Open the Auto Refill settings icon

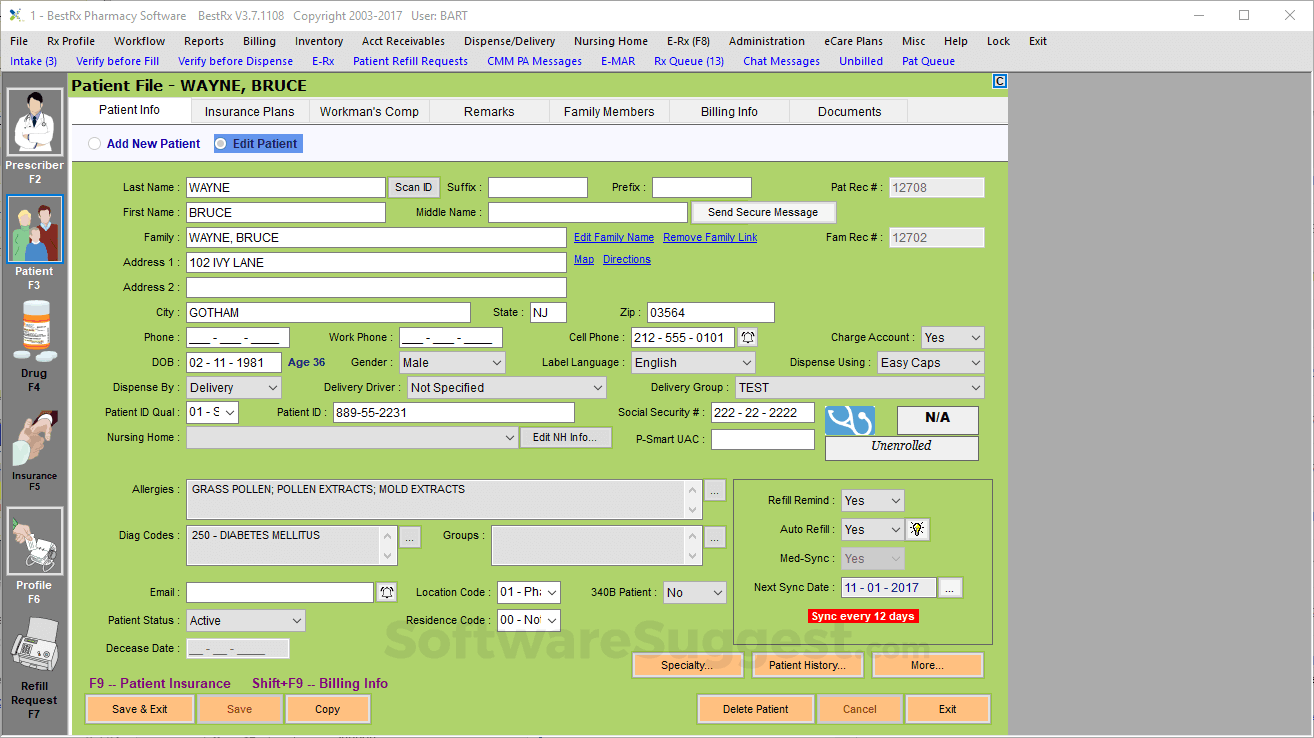click(x=917, y=529)
